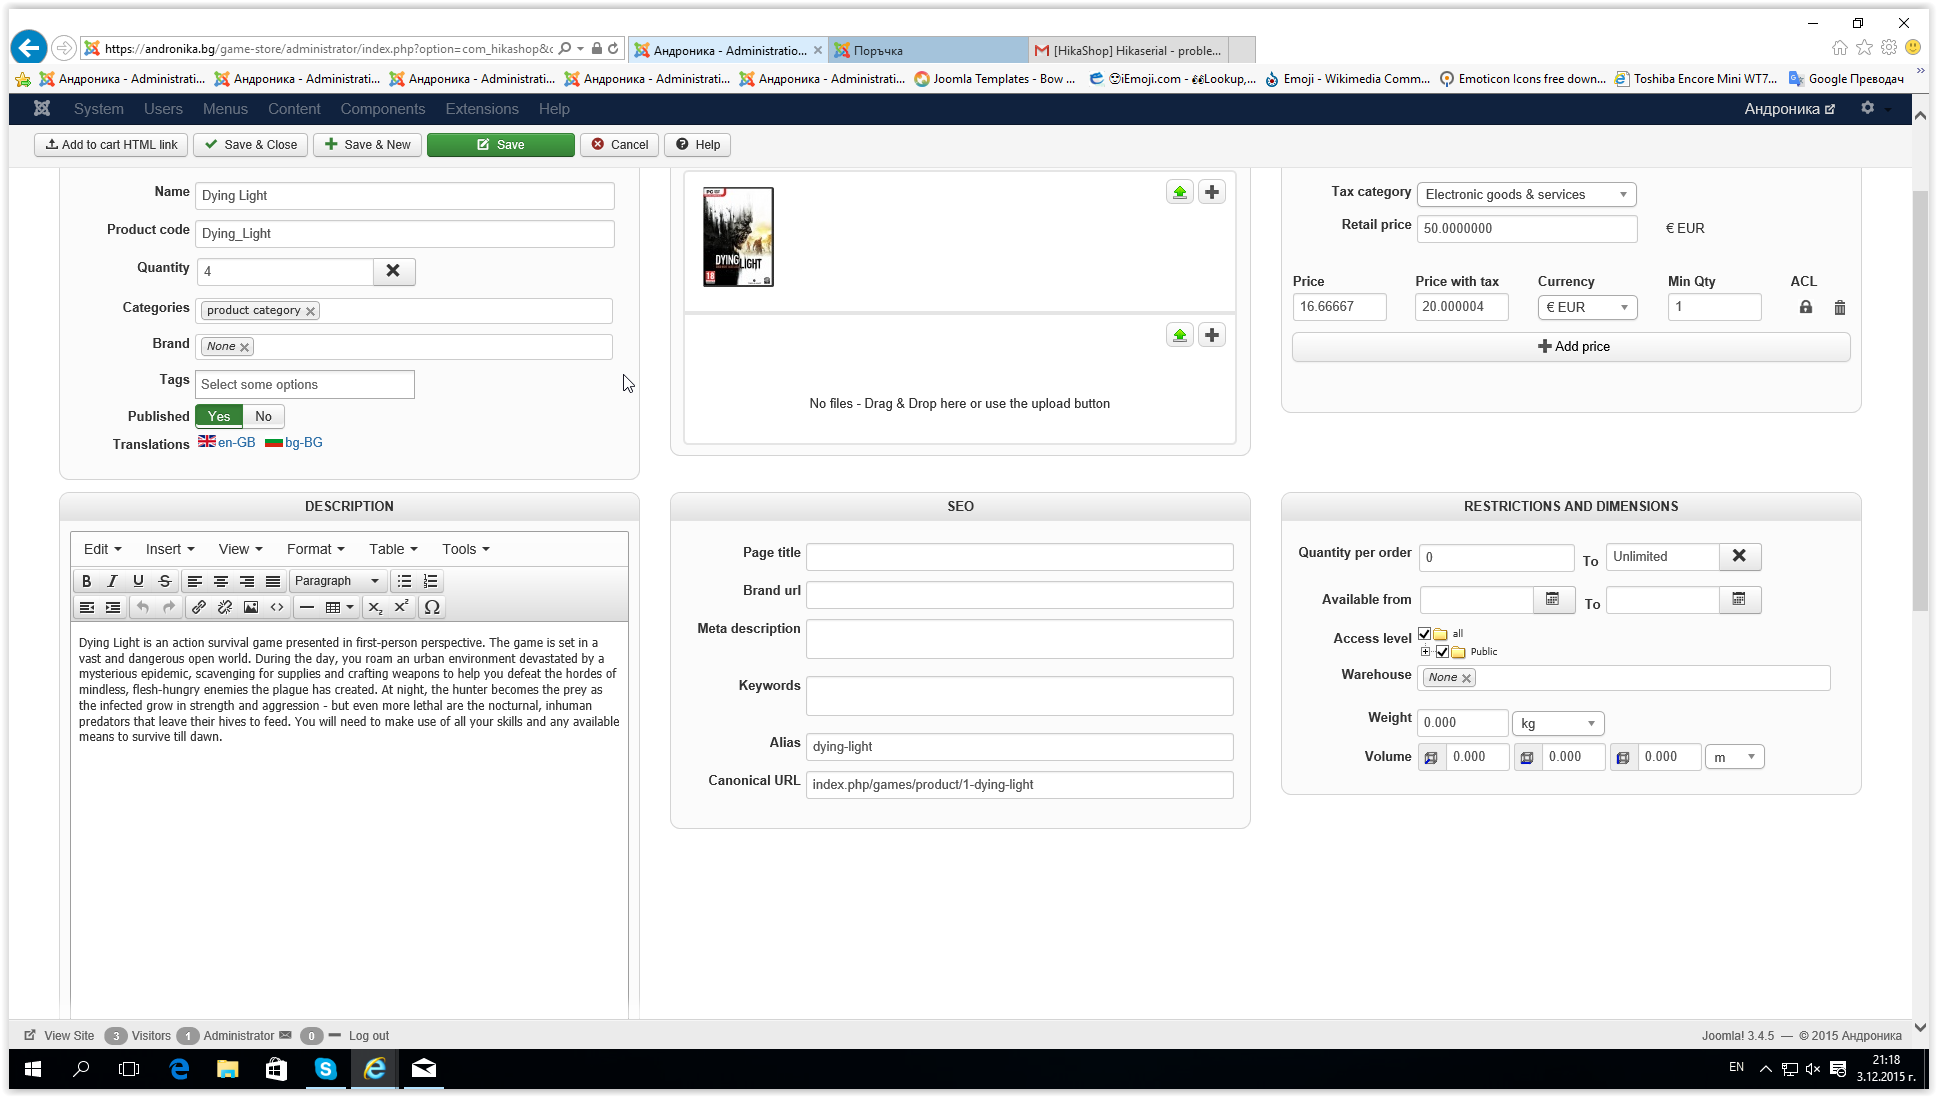
Task: Delete price row with trash icon
Action: [1840, 308]
